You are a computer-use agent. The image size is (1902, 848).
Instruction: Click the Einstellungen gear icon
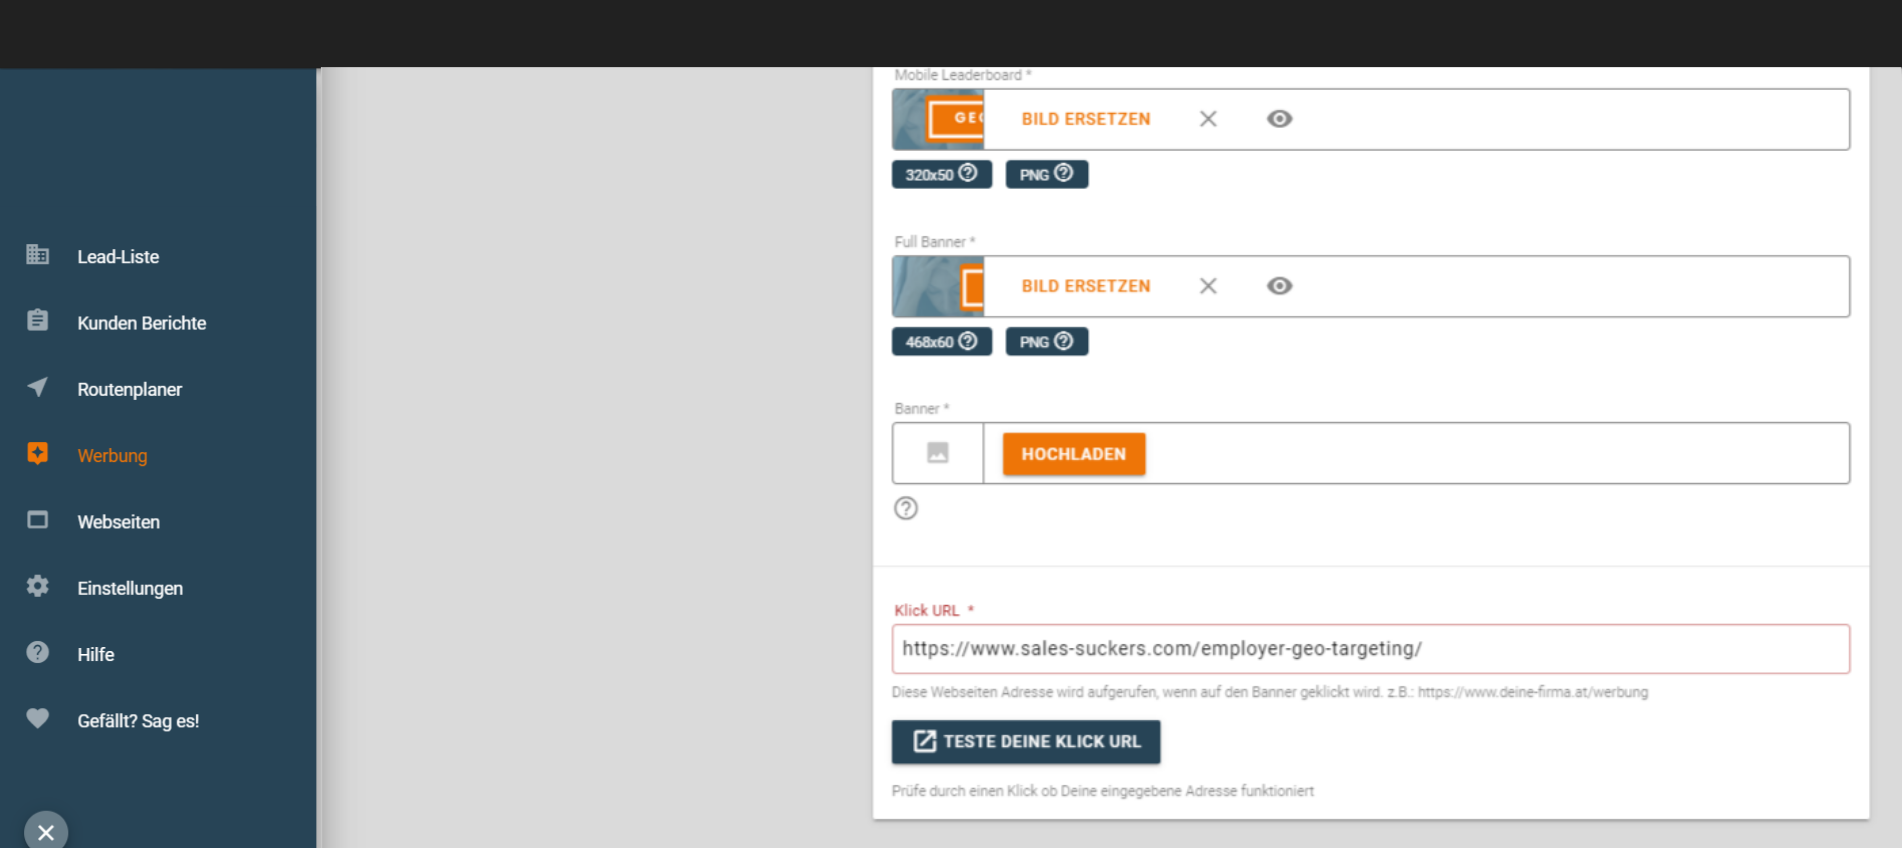tap(38, 586)
